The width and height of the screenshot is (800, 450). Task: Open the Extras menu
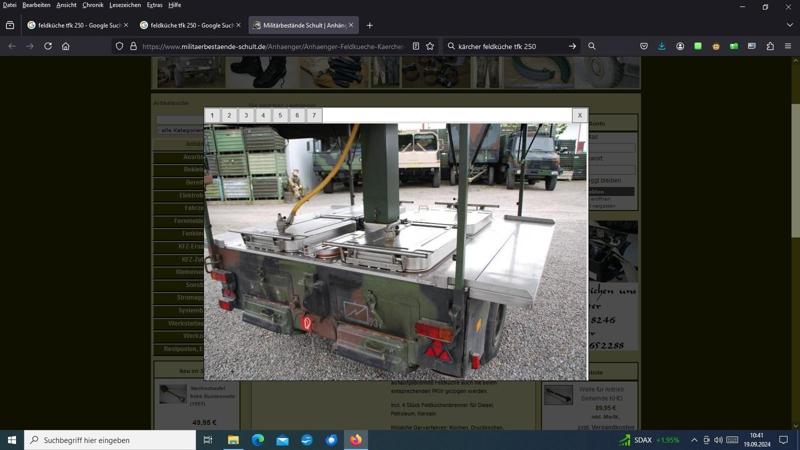(155, 5)
